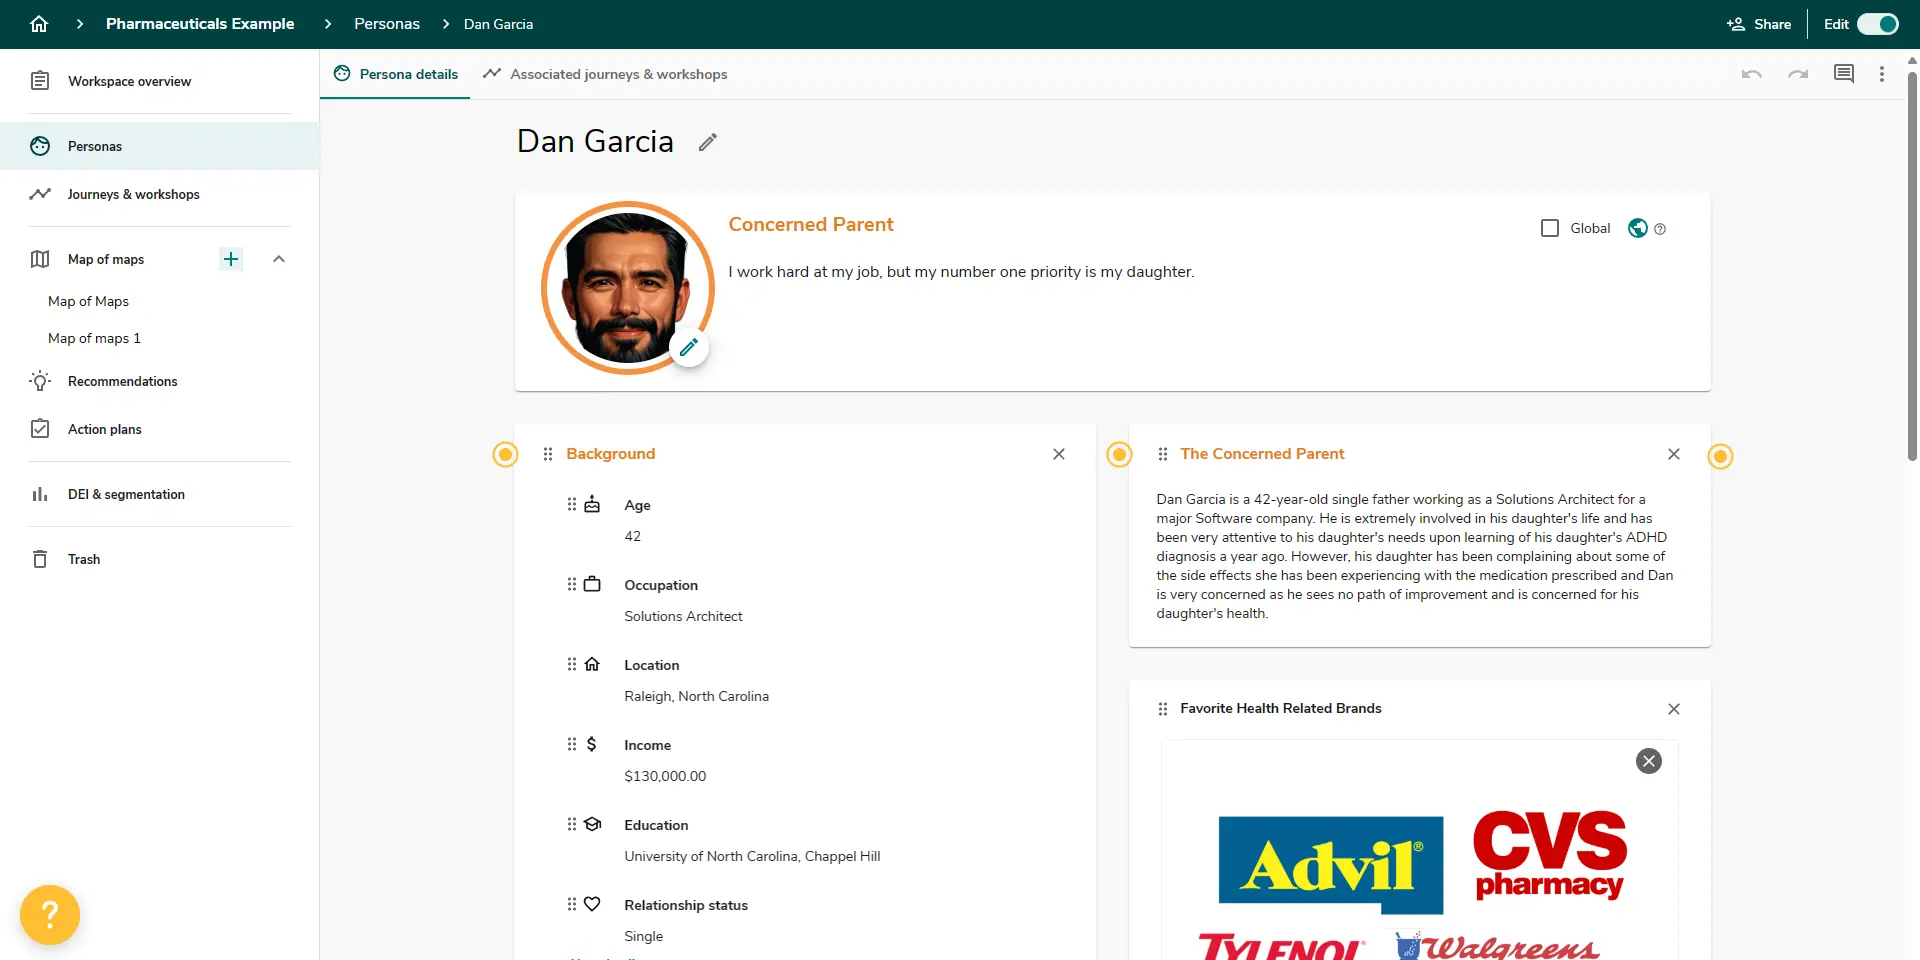Open Journeys & workshops from the sidebar
The width and height of the screenshot is (1920, 960).
[133, 194]
